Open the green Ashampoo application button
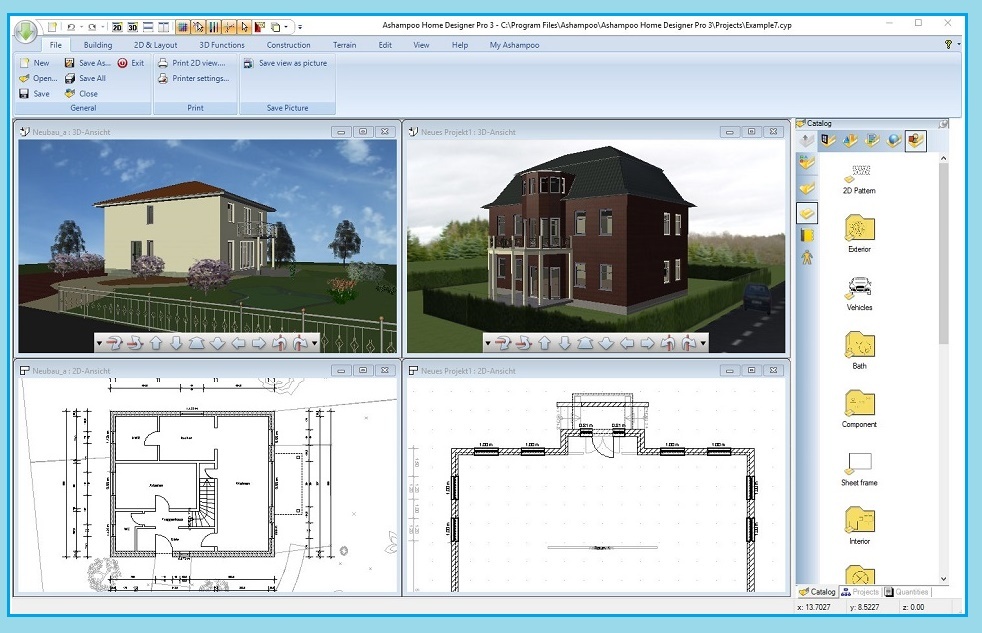The image size is (982, 633). [24, 30]
